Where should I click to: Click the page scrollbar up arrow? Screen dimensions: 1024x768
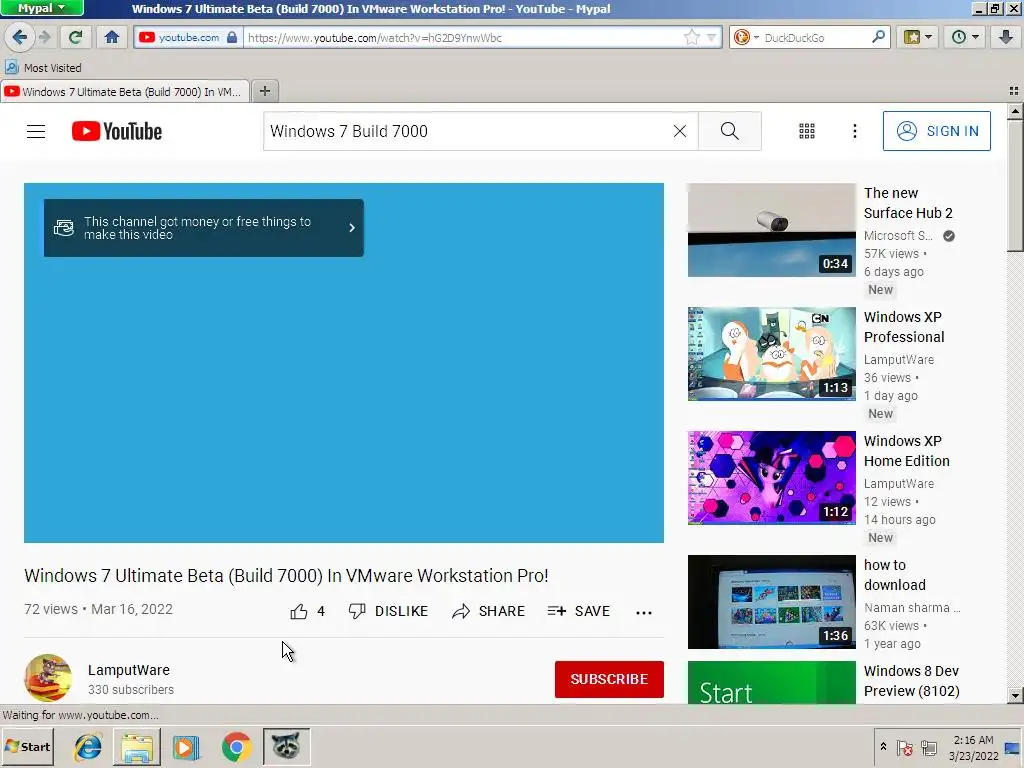pos(1015,112)
